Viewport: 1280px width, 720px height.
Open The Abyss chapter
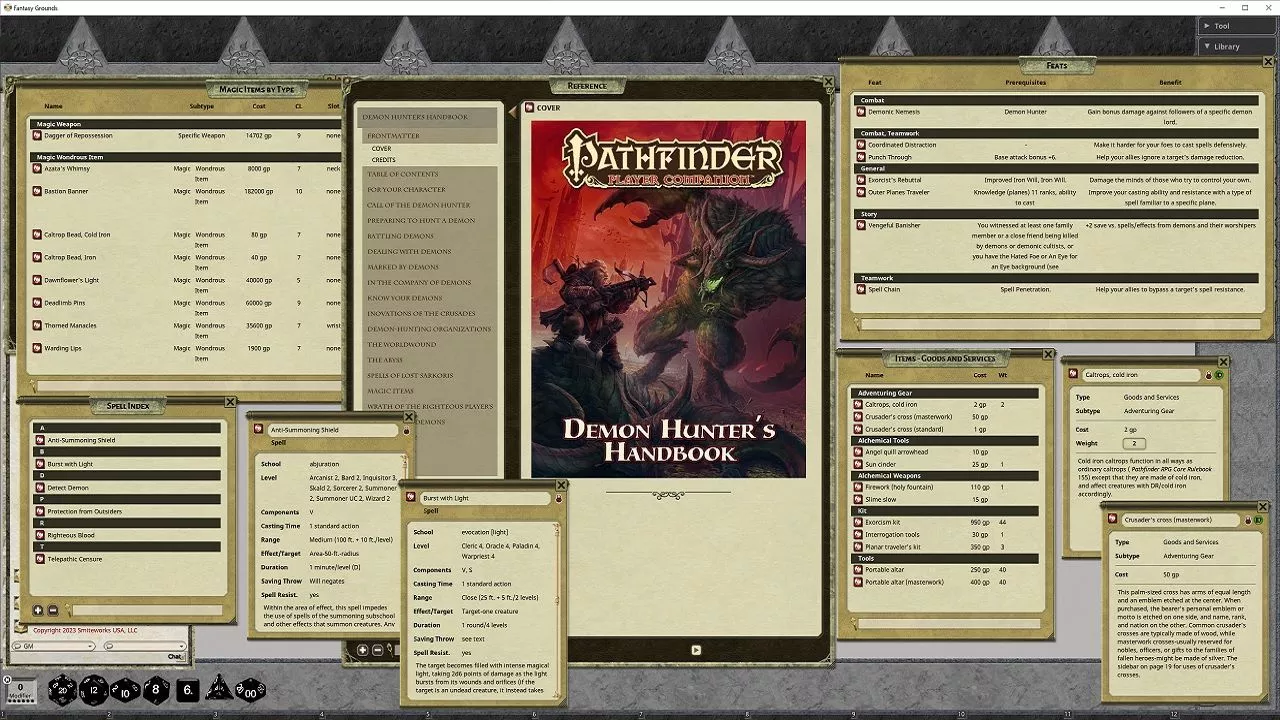pos(384,360)
